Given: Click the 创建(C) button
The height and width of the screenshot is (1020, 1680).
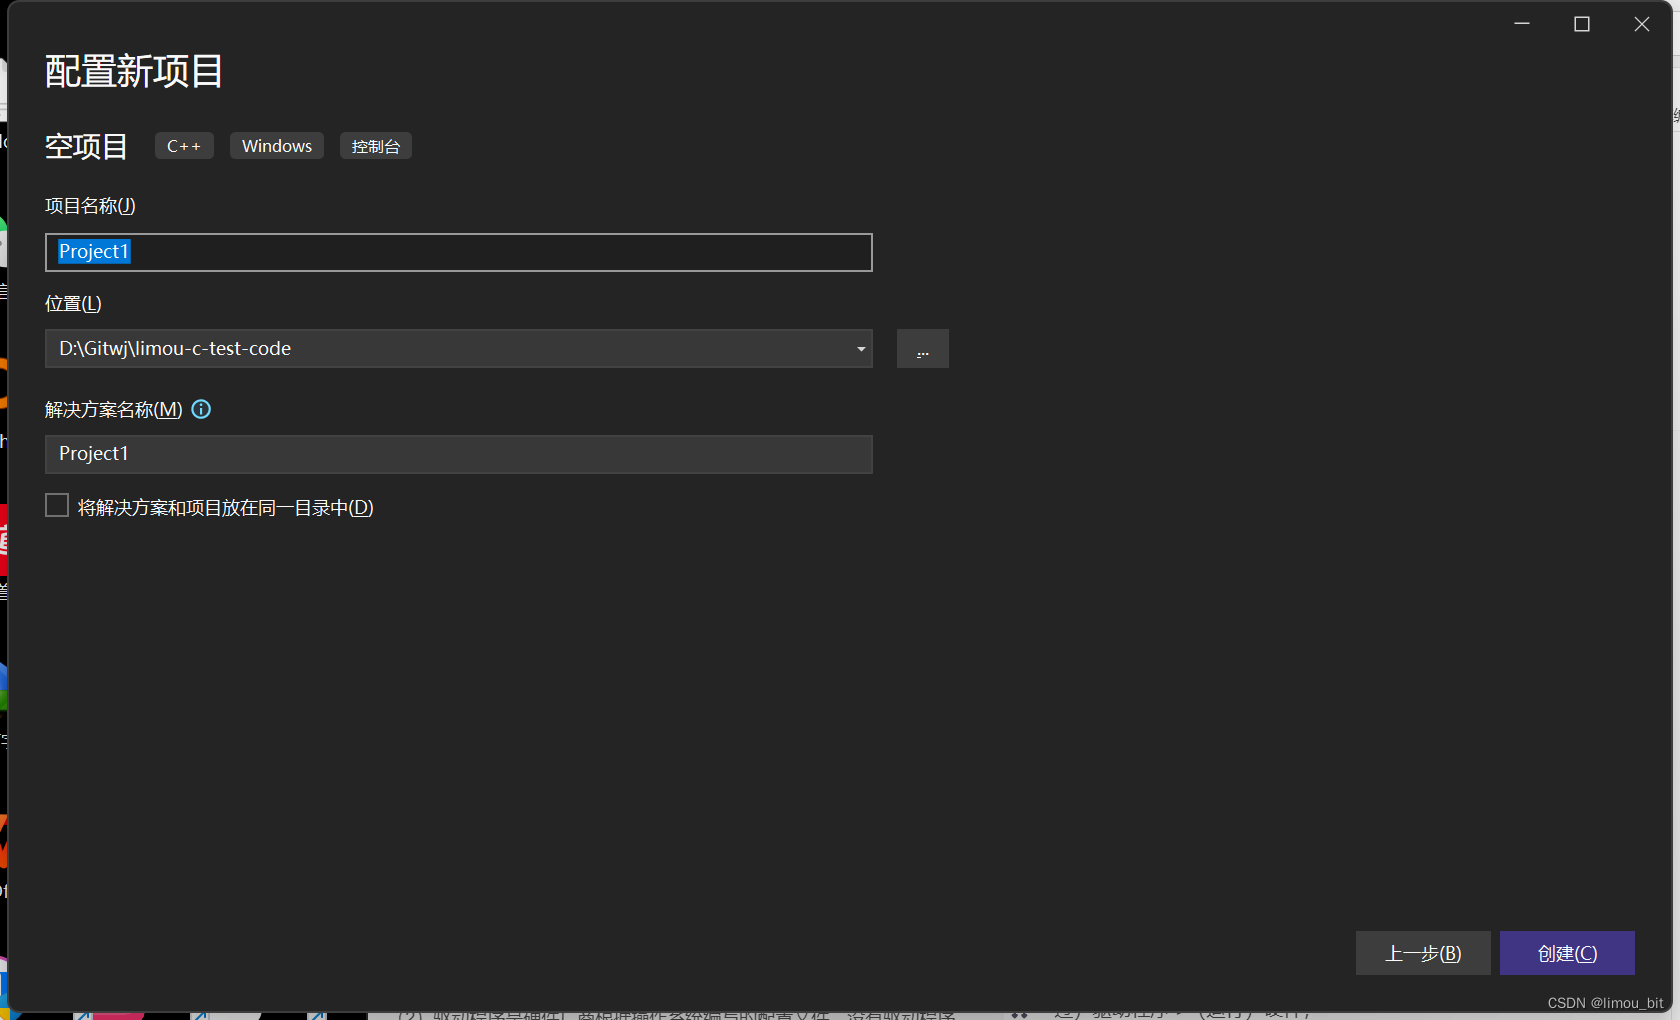Looking at the screenshot, I should (1566, 953).
